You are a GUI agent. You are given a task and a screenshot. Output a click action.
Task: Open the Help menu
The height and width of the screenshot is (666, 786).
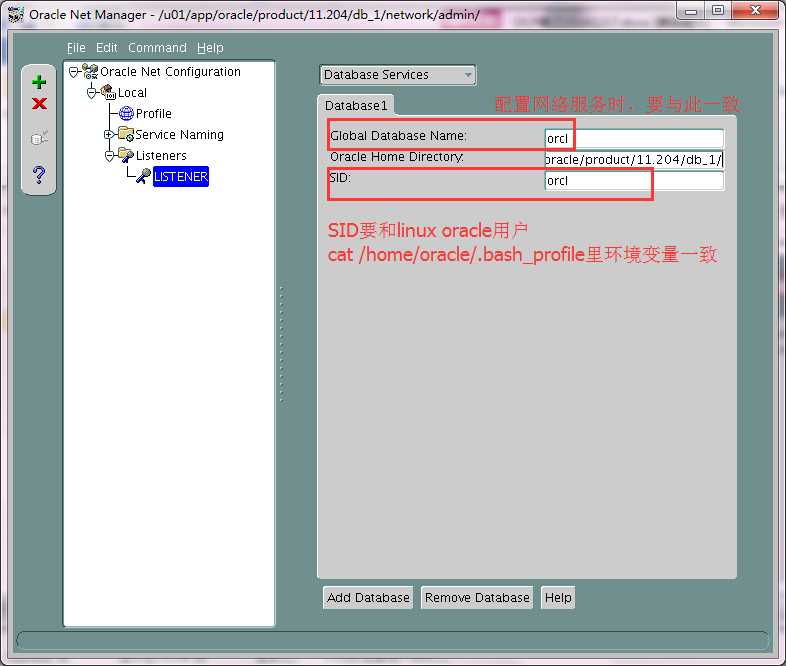pyautogui.click(x=210, y=48)
